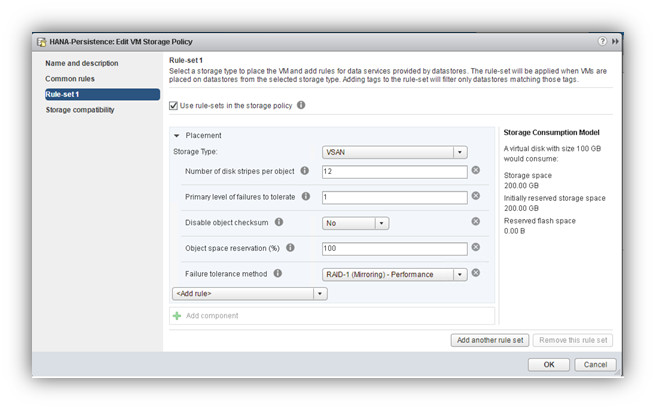Click Add another rule set button
The height and width of the screenshot is (410, 656).
click(490, 340)
